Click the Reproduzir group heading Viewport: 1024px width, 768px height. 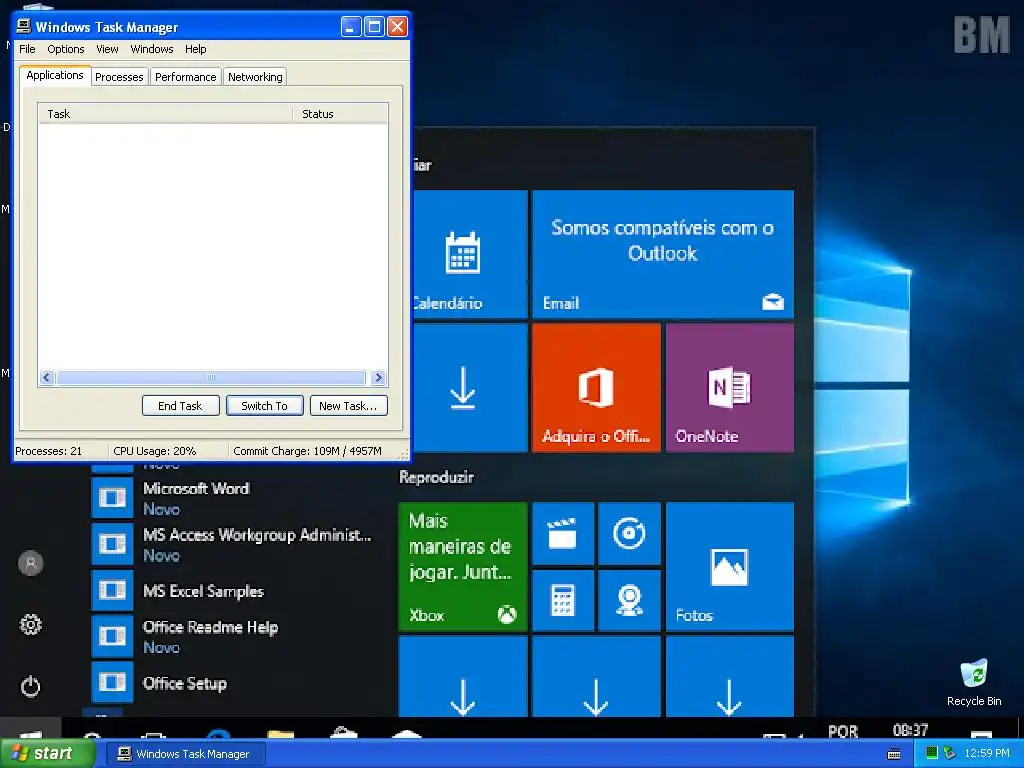click(x=436, y=477)
